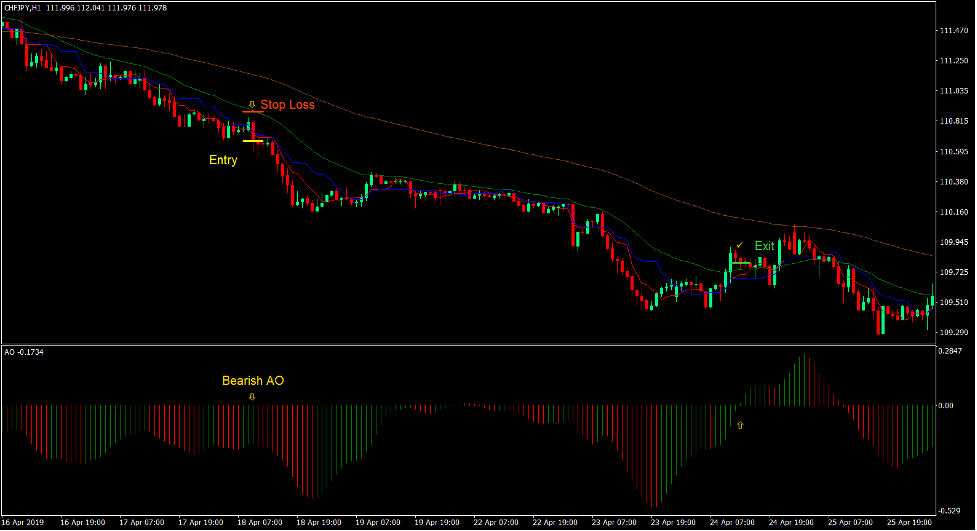Click the 19 Apr 07:00 time label
Viewport: 977px width, 531px height.
(x=378, y=522)
